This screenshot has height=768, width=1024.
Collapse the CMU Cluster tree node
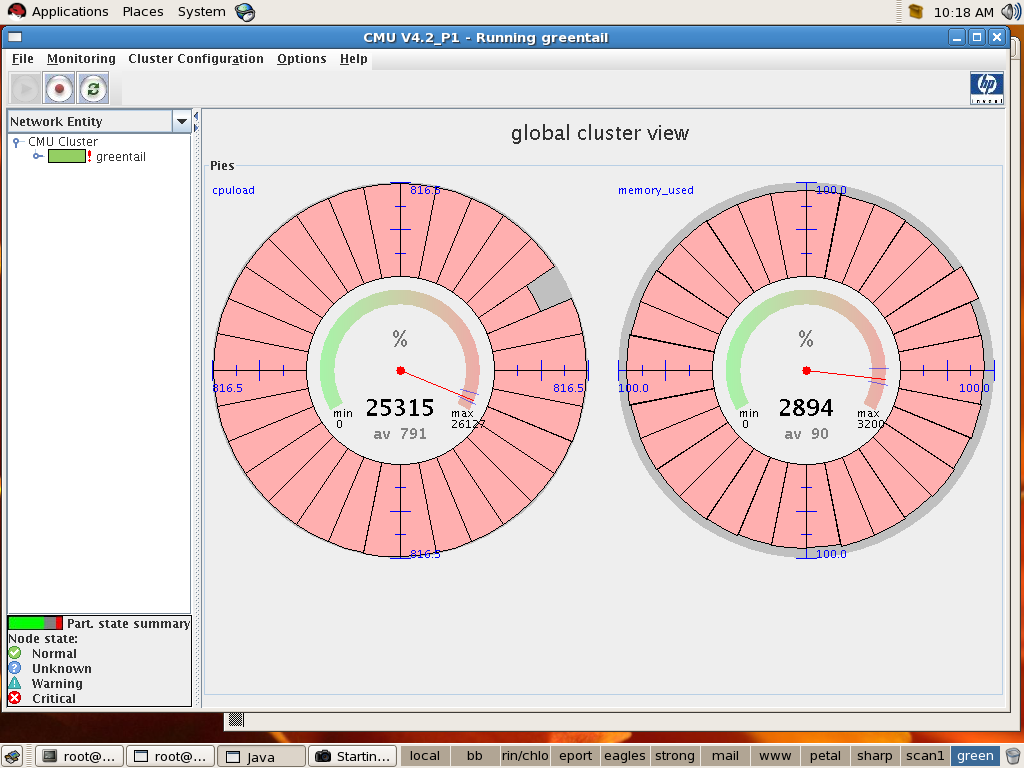tap(16, 142)
